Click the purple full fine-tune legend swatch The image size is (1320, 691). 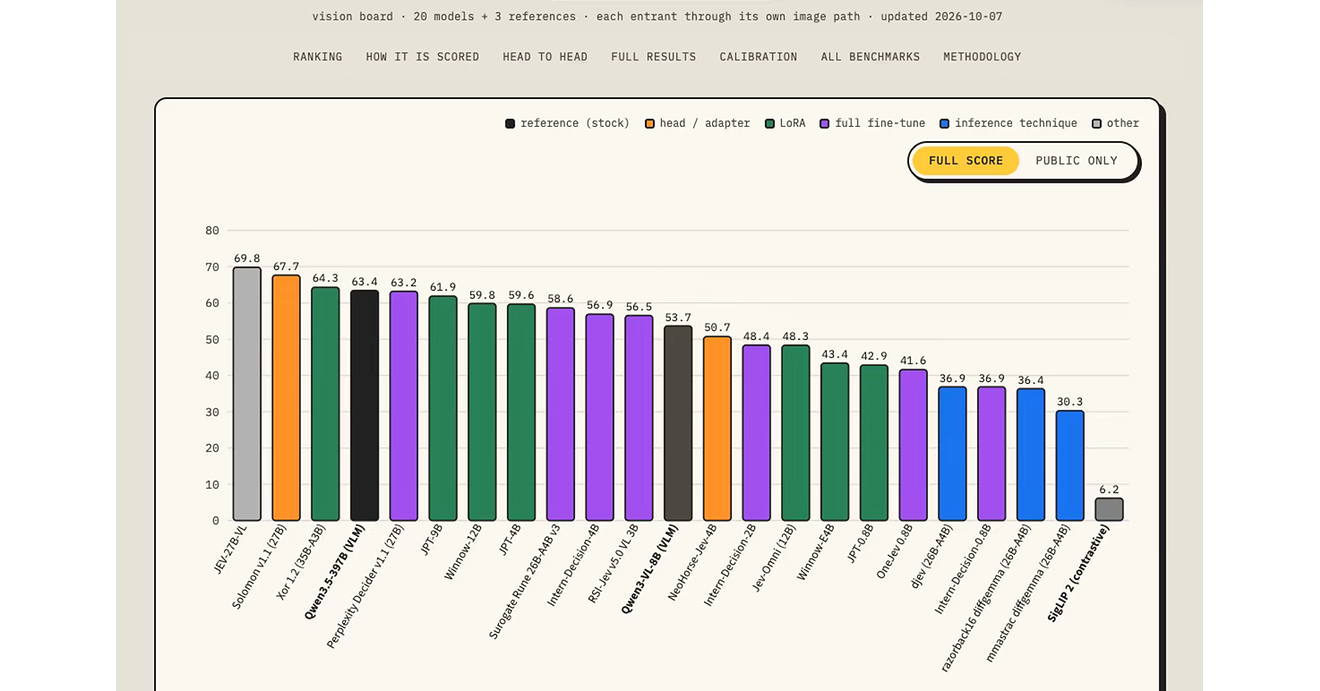825,123
